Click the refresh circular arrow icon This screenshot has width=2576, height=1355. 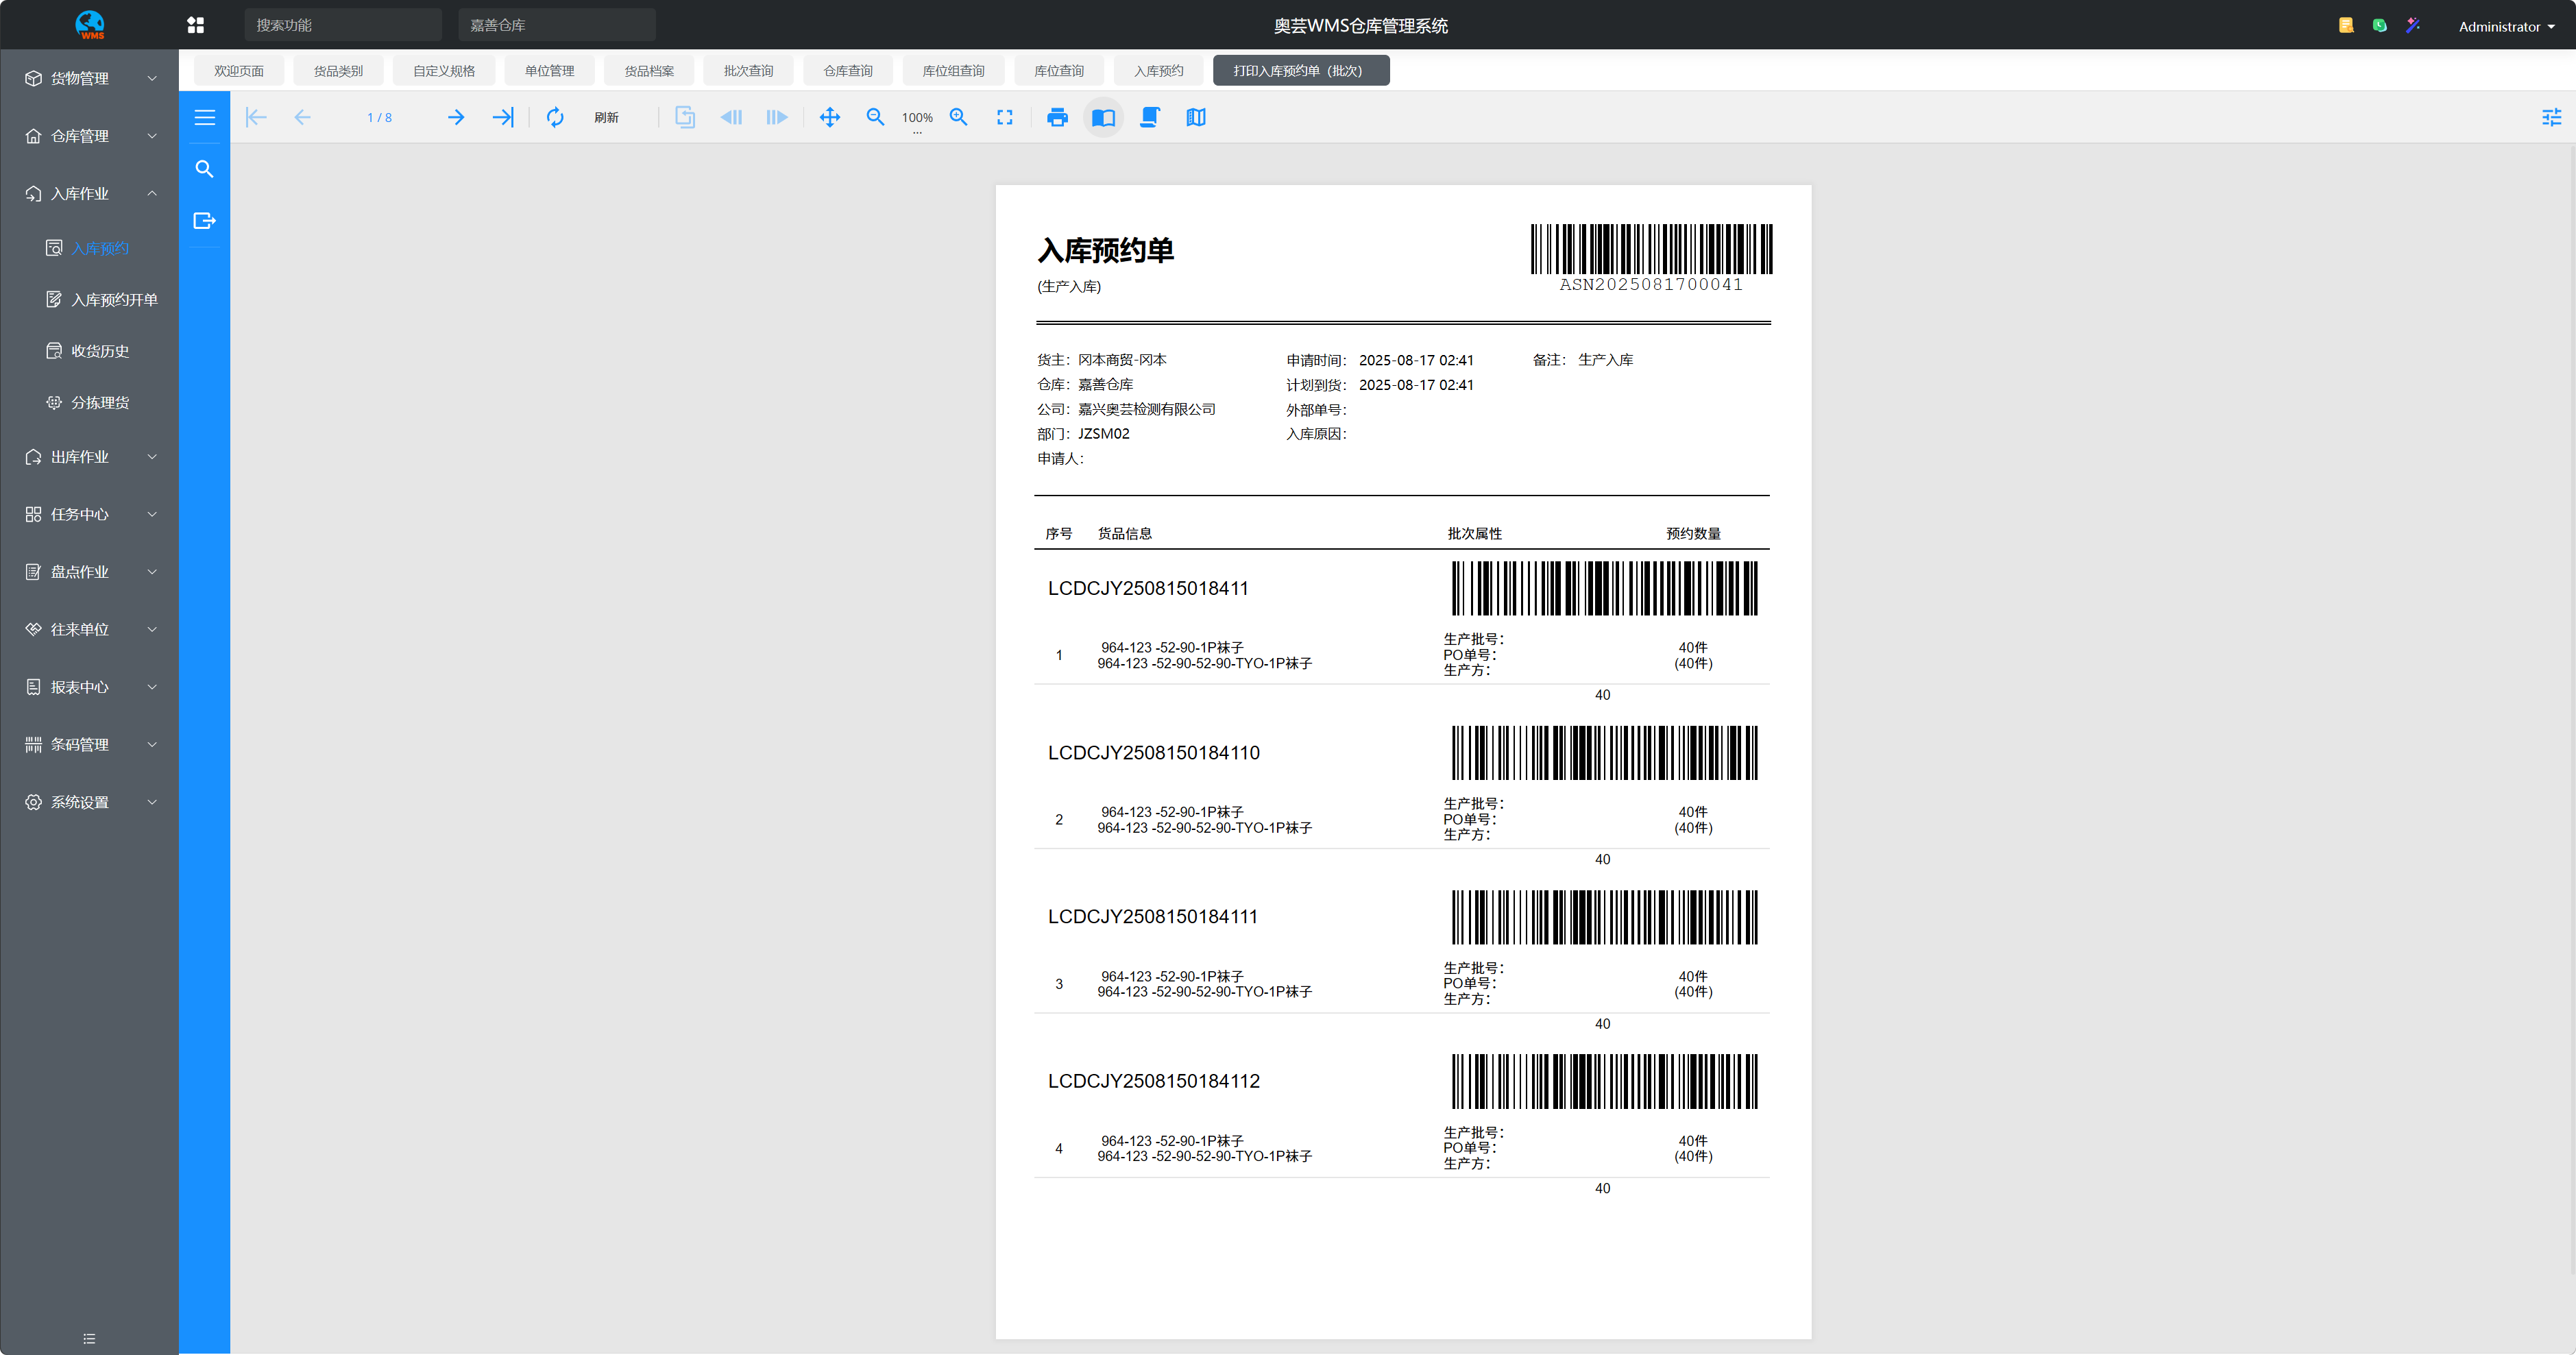coord(555,117)
